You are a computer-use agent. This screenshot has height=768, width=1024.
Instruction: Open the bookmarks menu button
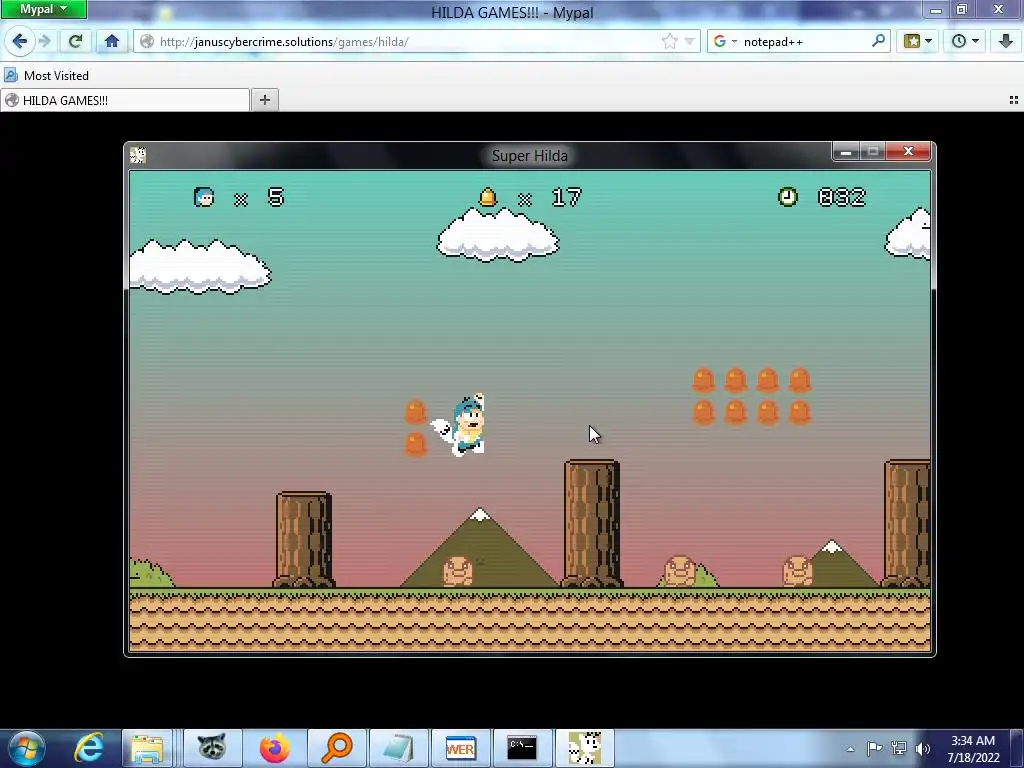click(x=918, y=42)
